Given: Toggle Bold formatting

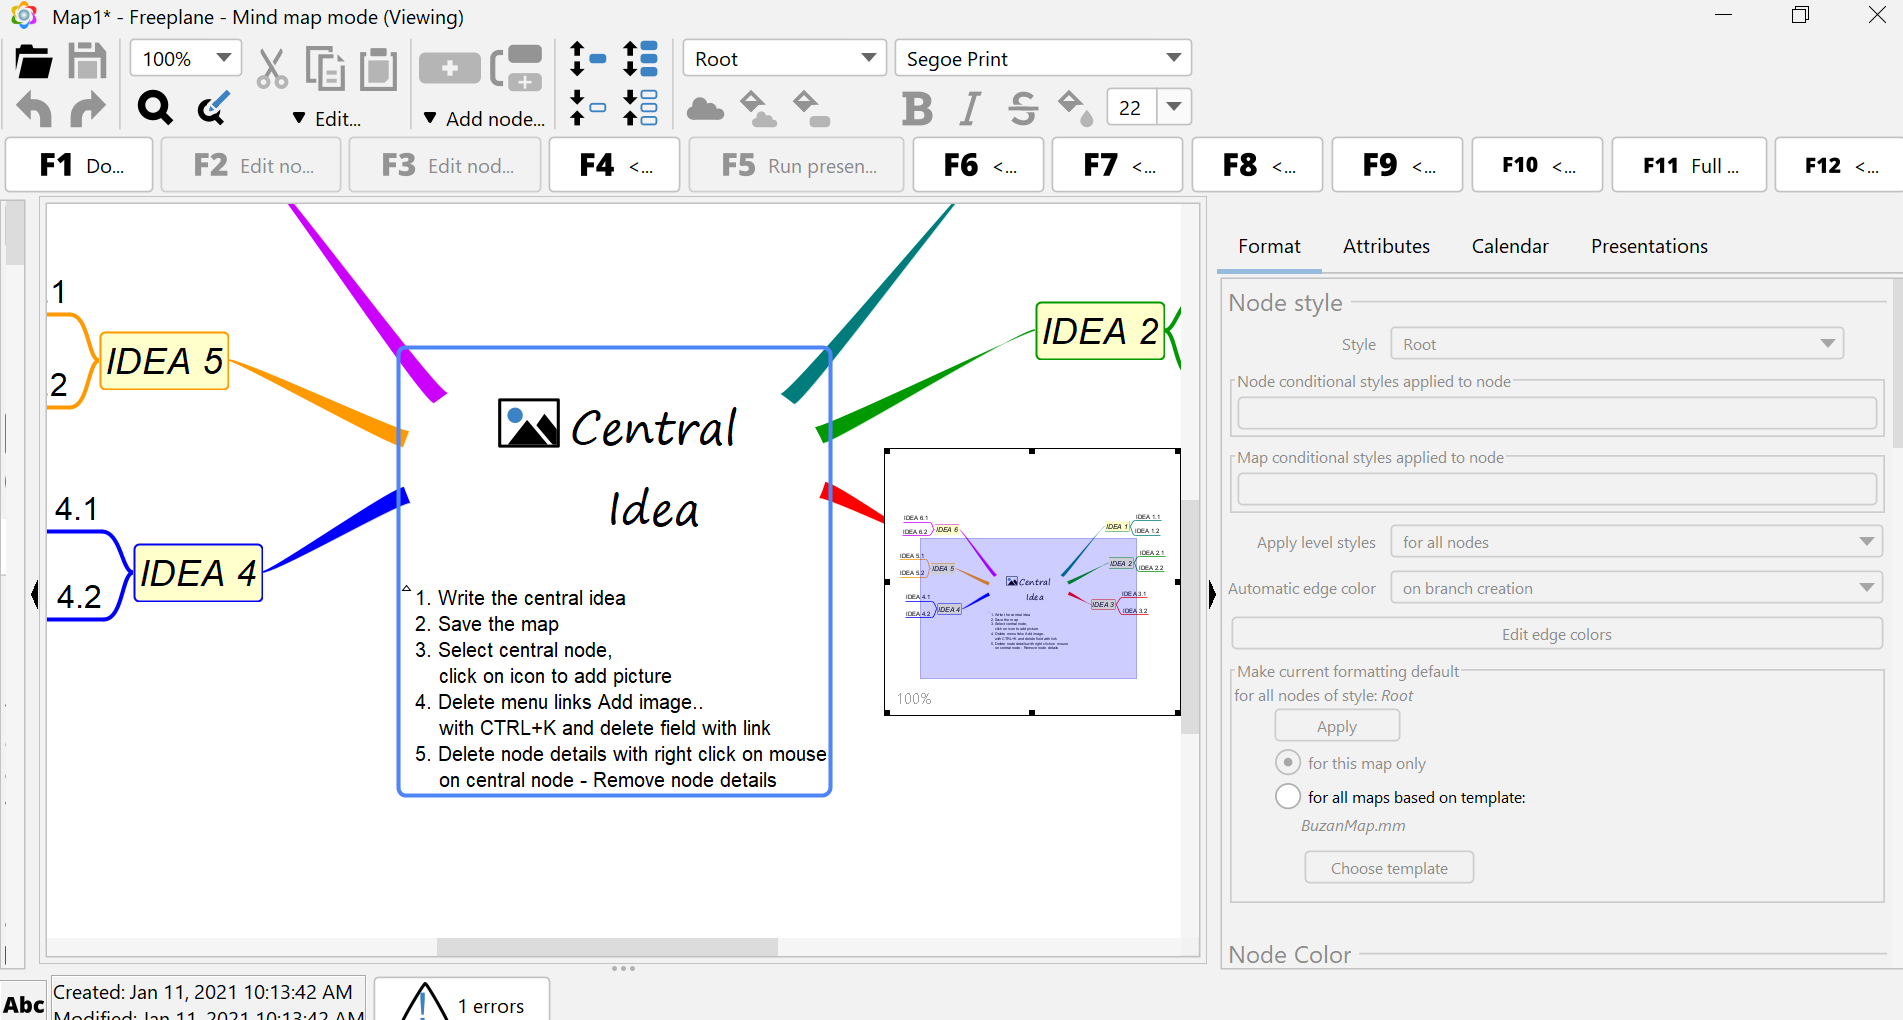Looking at the screenshot, I should [917, 108].
